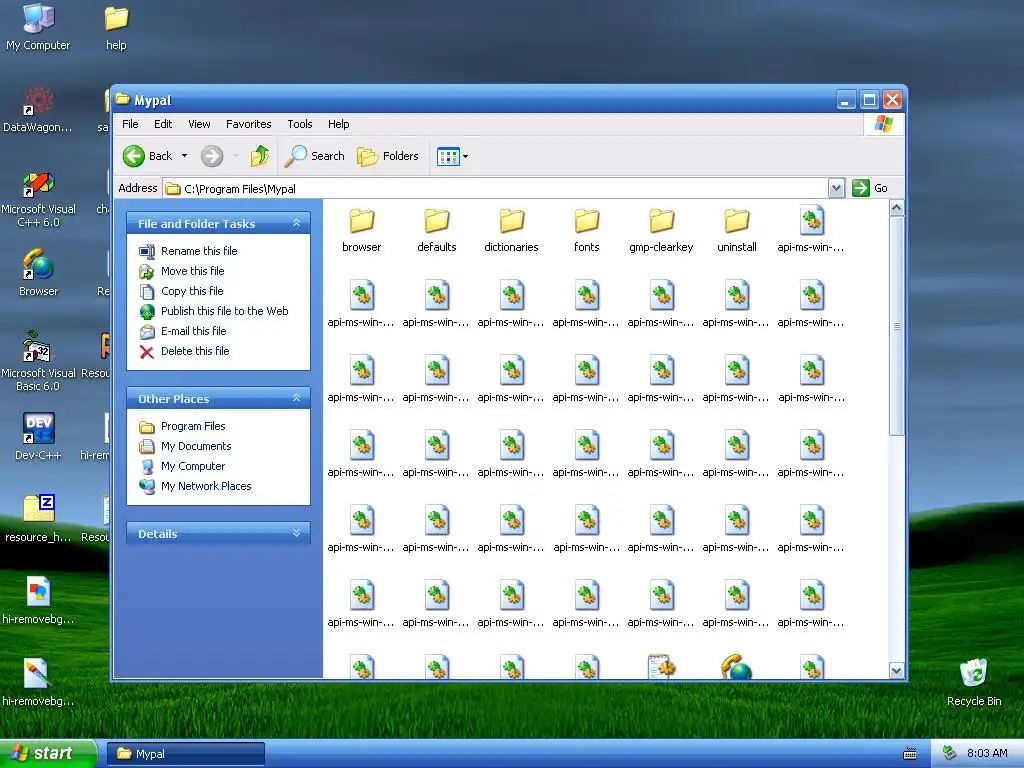Open the Search pane

pos(315,156)
